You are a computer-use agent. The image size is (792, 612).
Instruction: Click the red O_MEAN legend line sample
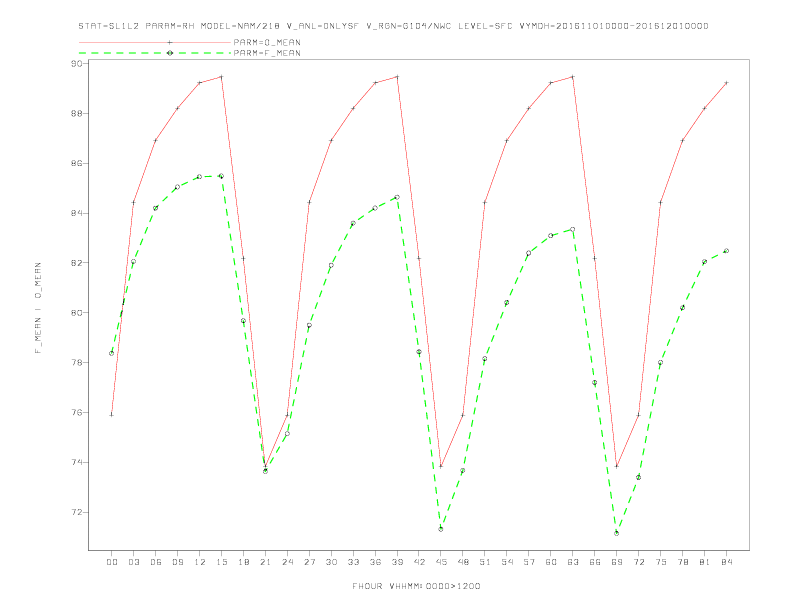(x=155, y=42)
